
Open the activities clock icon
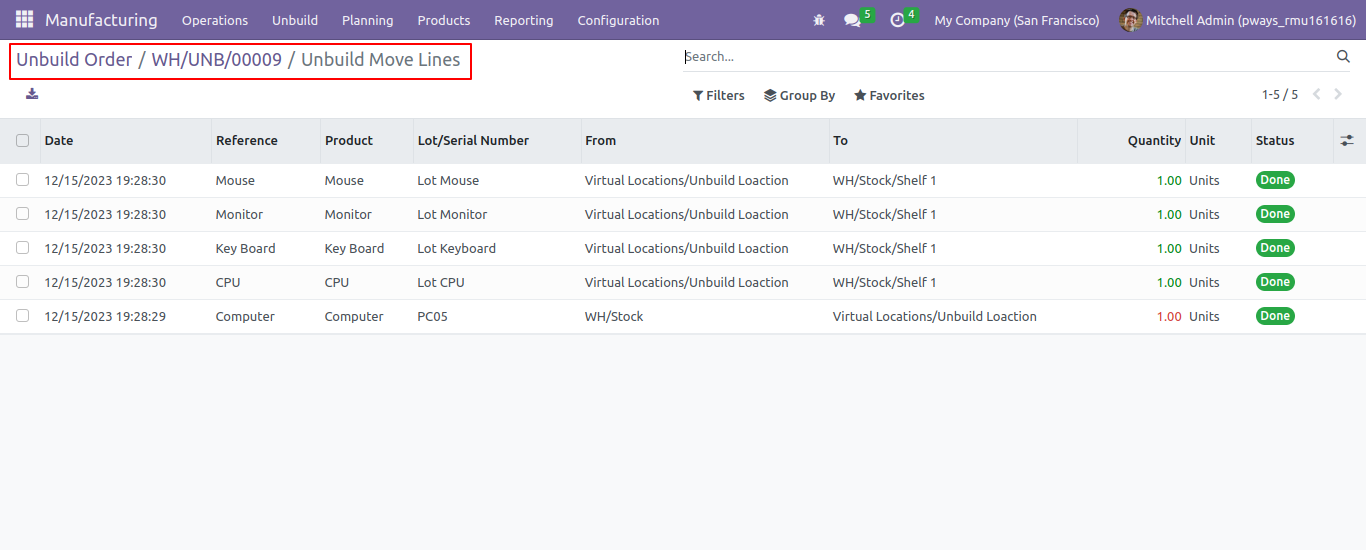coord(897,20)
